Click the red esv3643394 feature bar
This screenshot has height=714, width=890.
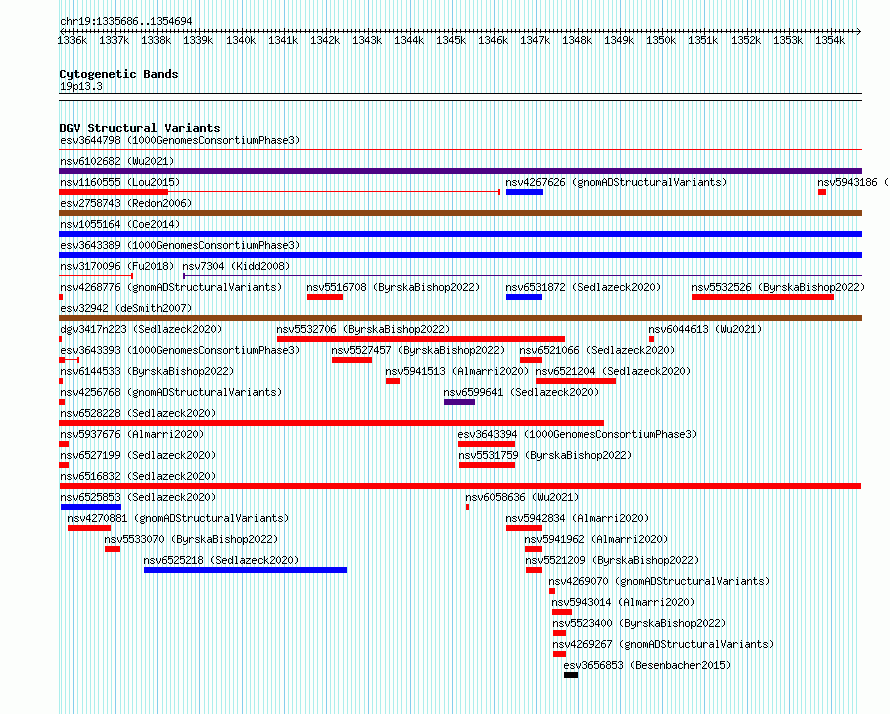(486, 444)
